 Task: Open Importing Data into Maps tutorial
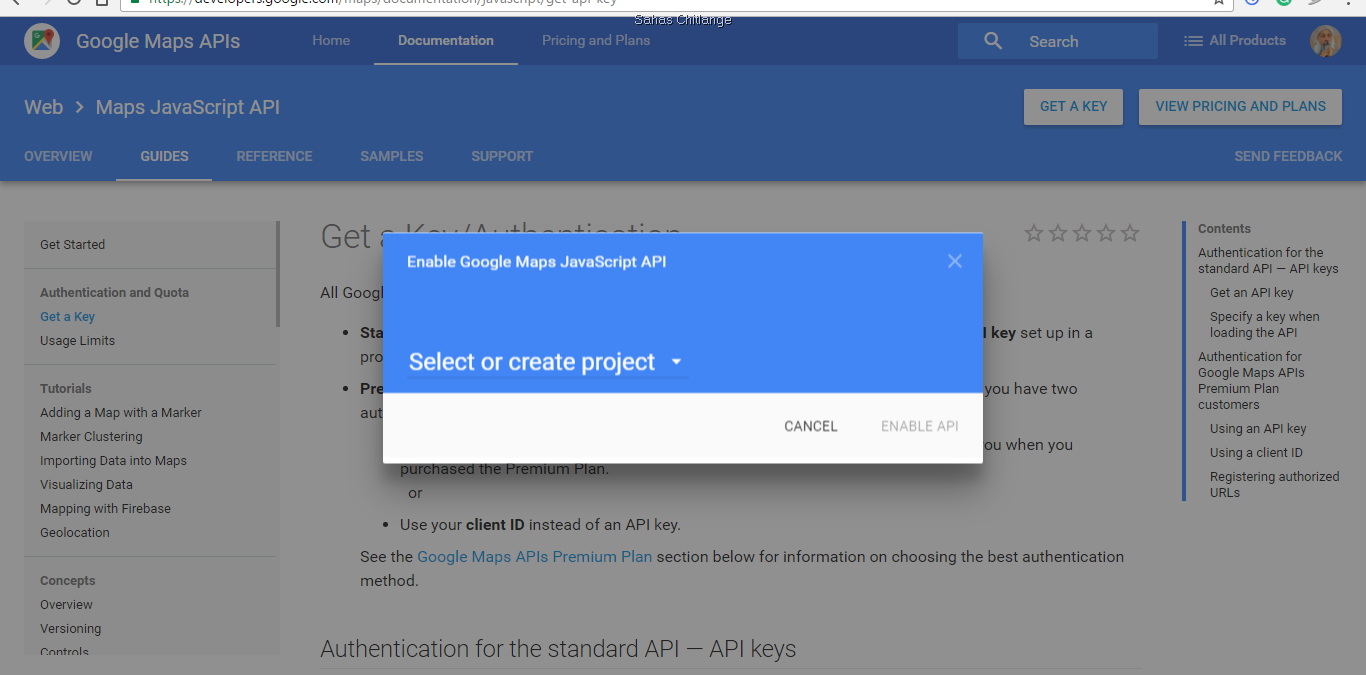coord(113,461)
